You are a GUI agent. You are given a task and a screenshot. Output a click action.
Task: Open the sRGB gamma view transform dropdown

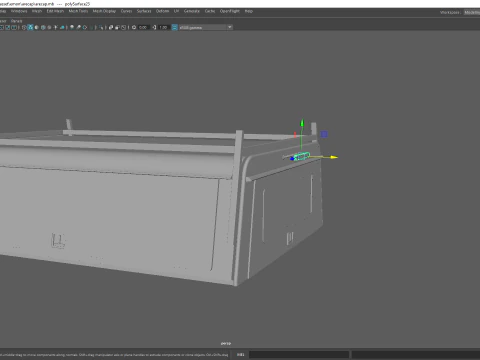205,27
